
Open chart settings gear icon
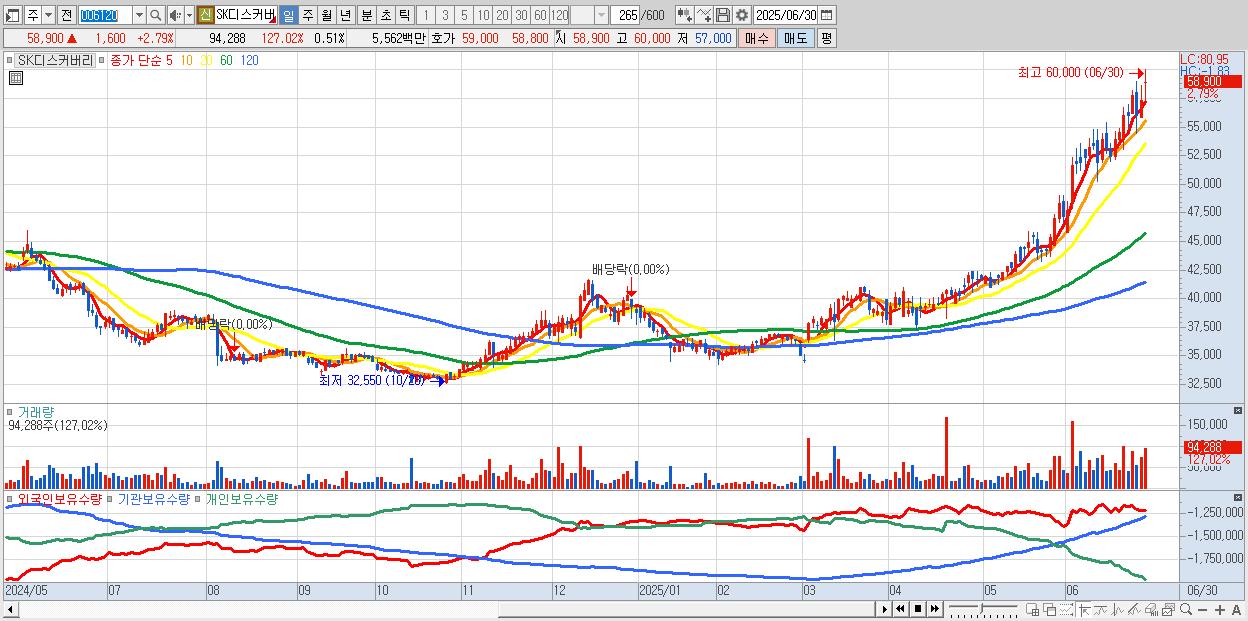point(741,15)
